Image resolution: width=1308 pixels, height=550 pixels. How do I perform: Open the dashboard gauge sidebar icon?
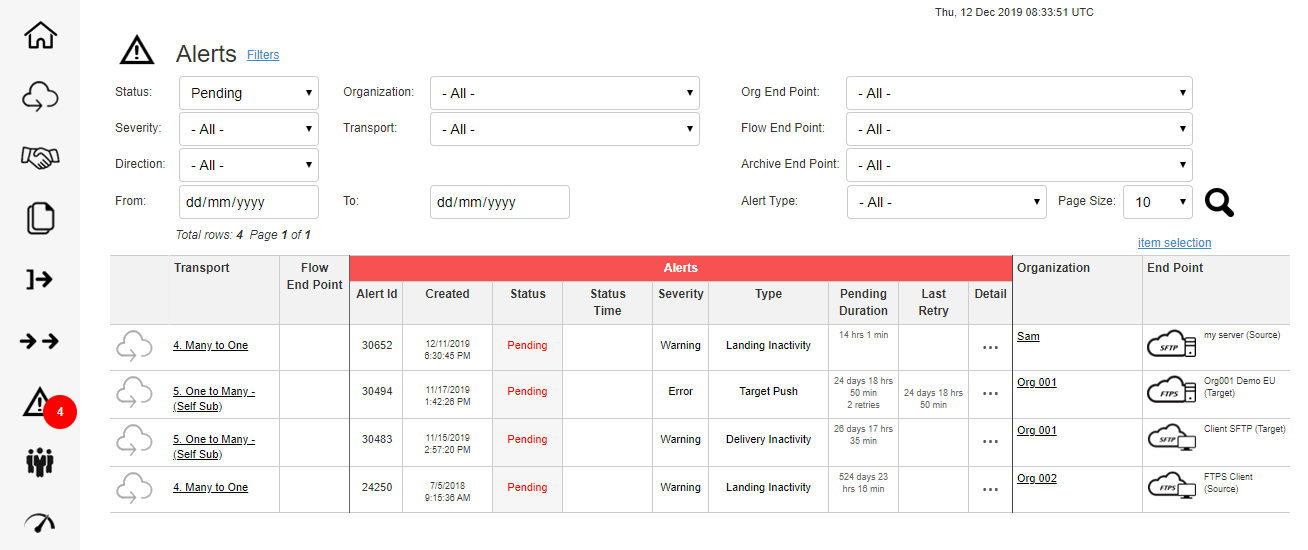pos(40,522)
